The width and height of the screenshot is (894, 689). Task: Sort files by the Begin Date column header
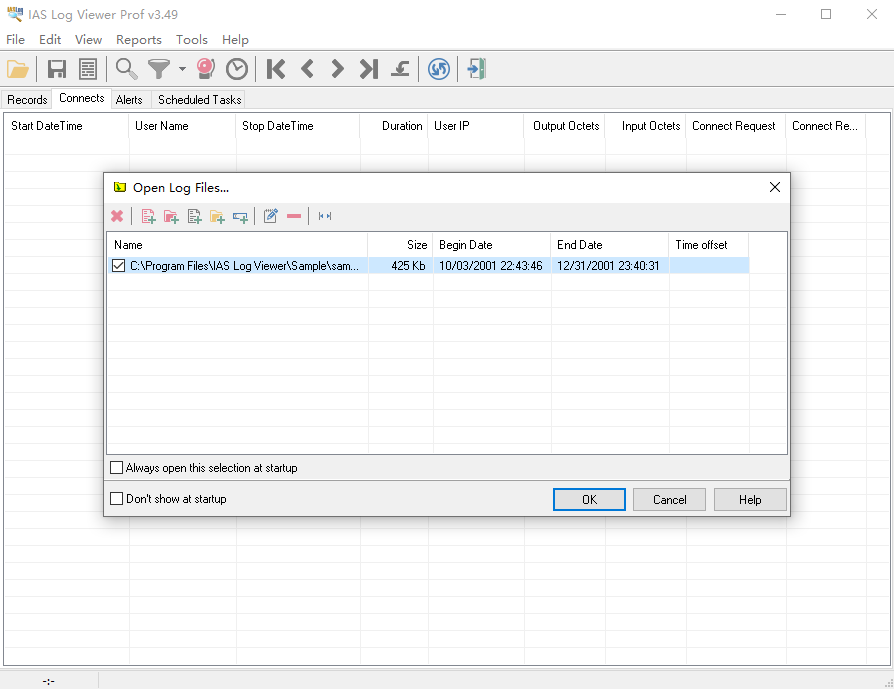pos(491,245)
